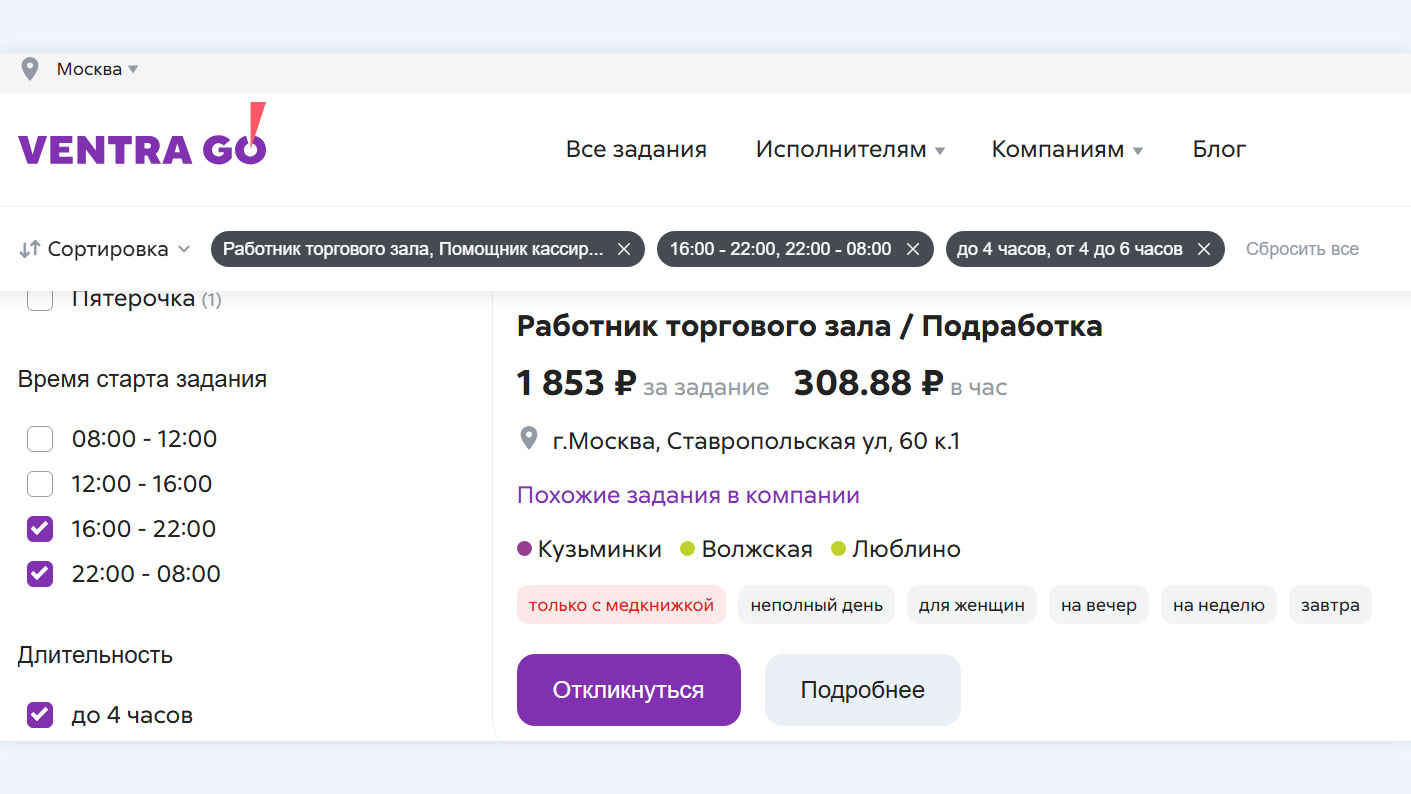This screenshot has width=1411, height=794.
Task: Uncheck the до 4 часов duration
Action: point(40,715)
